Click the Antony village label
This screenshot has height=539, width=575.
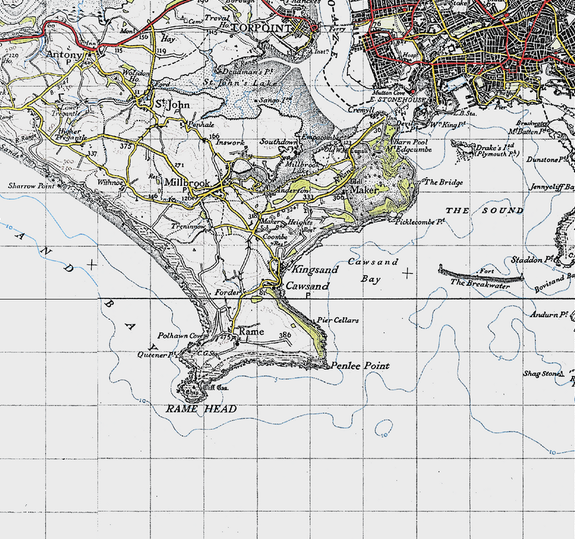tap(65, 55)
